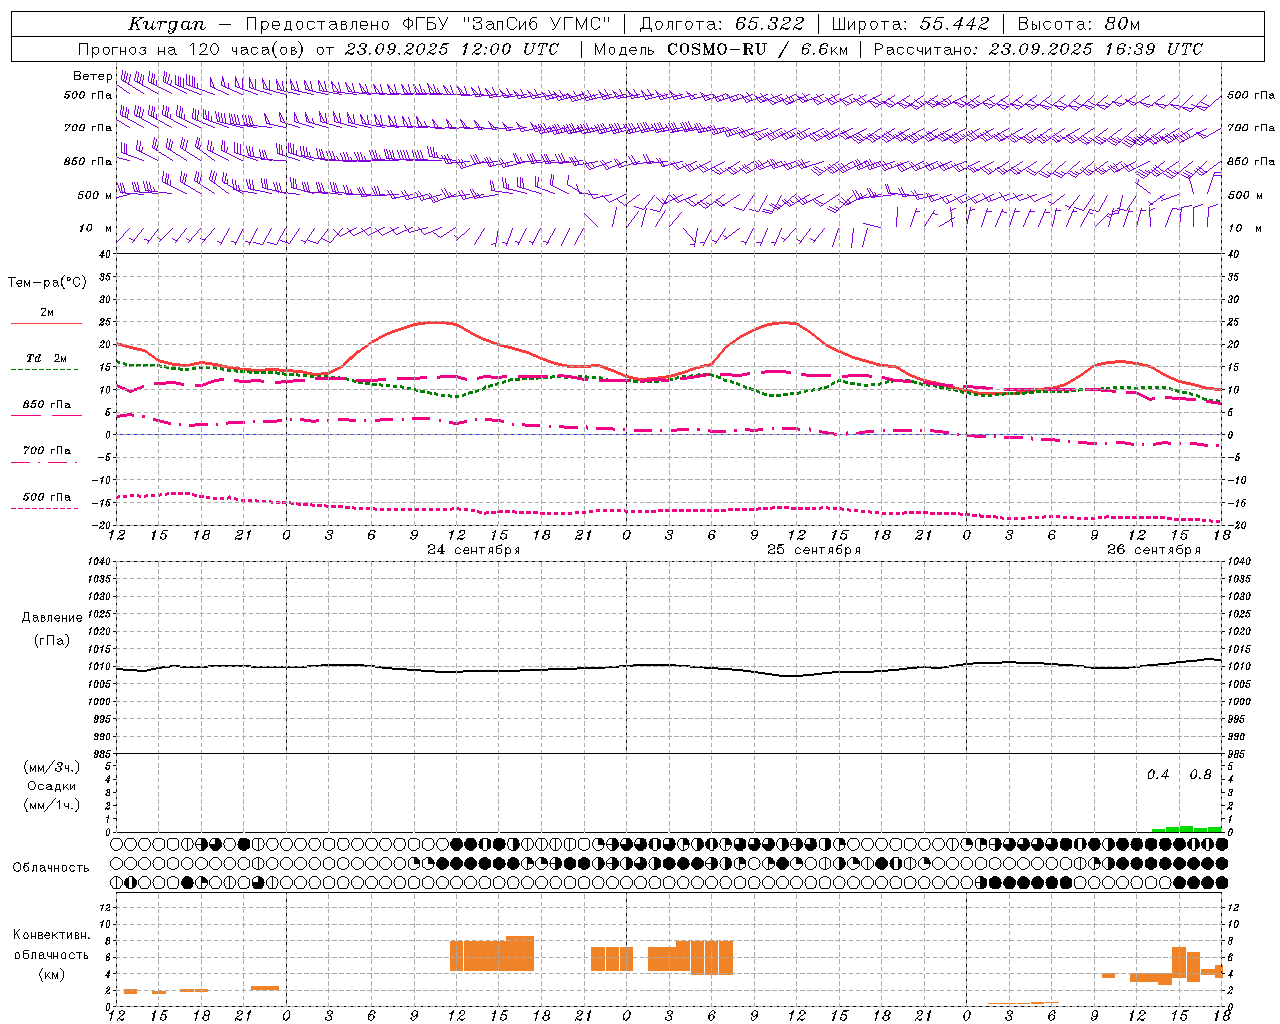
Task: Click the "Облачность" cloud cover label
Action: [x=51, y=868]
